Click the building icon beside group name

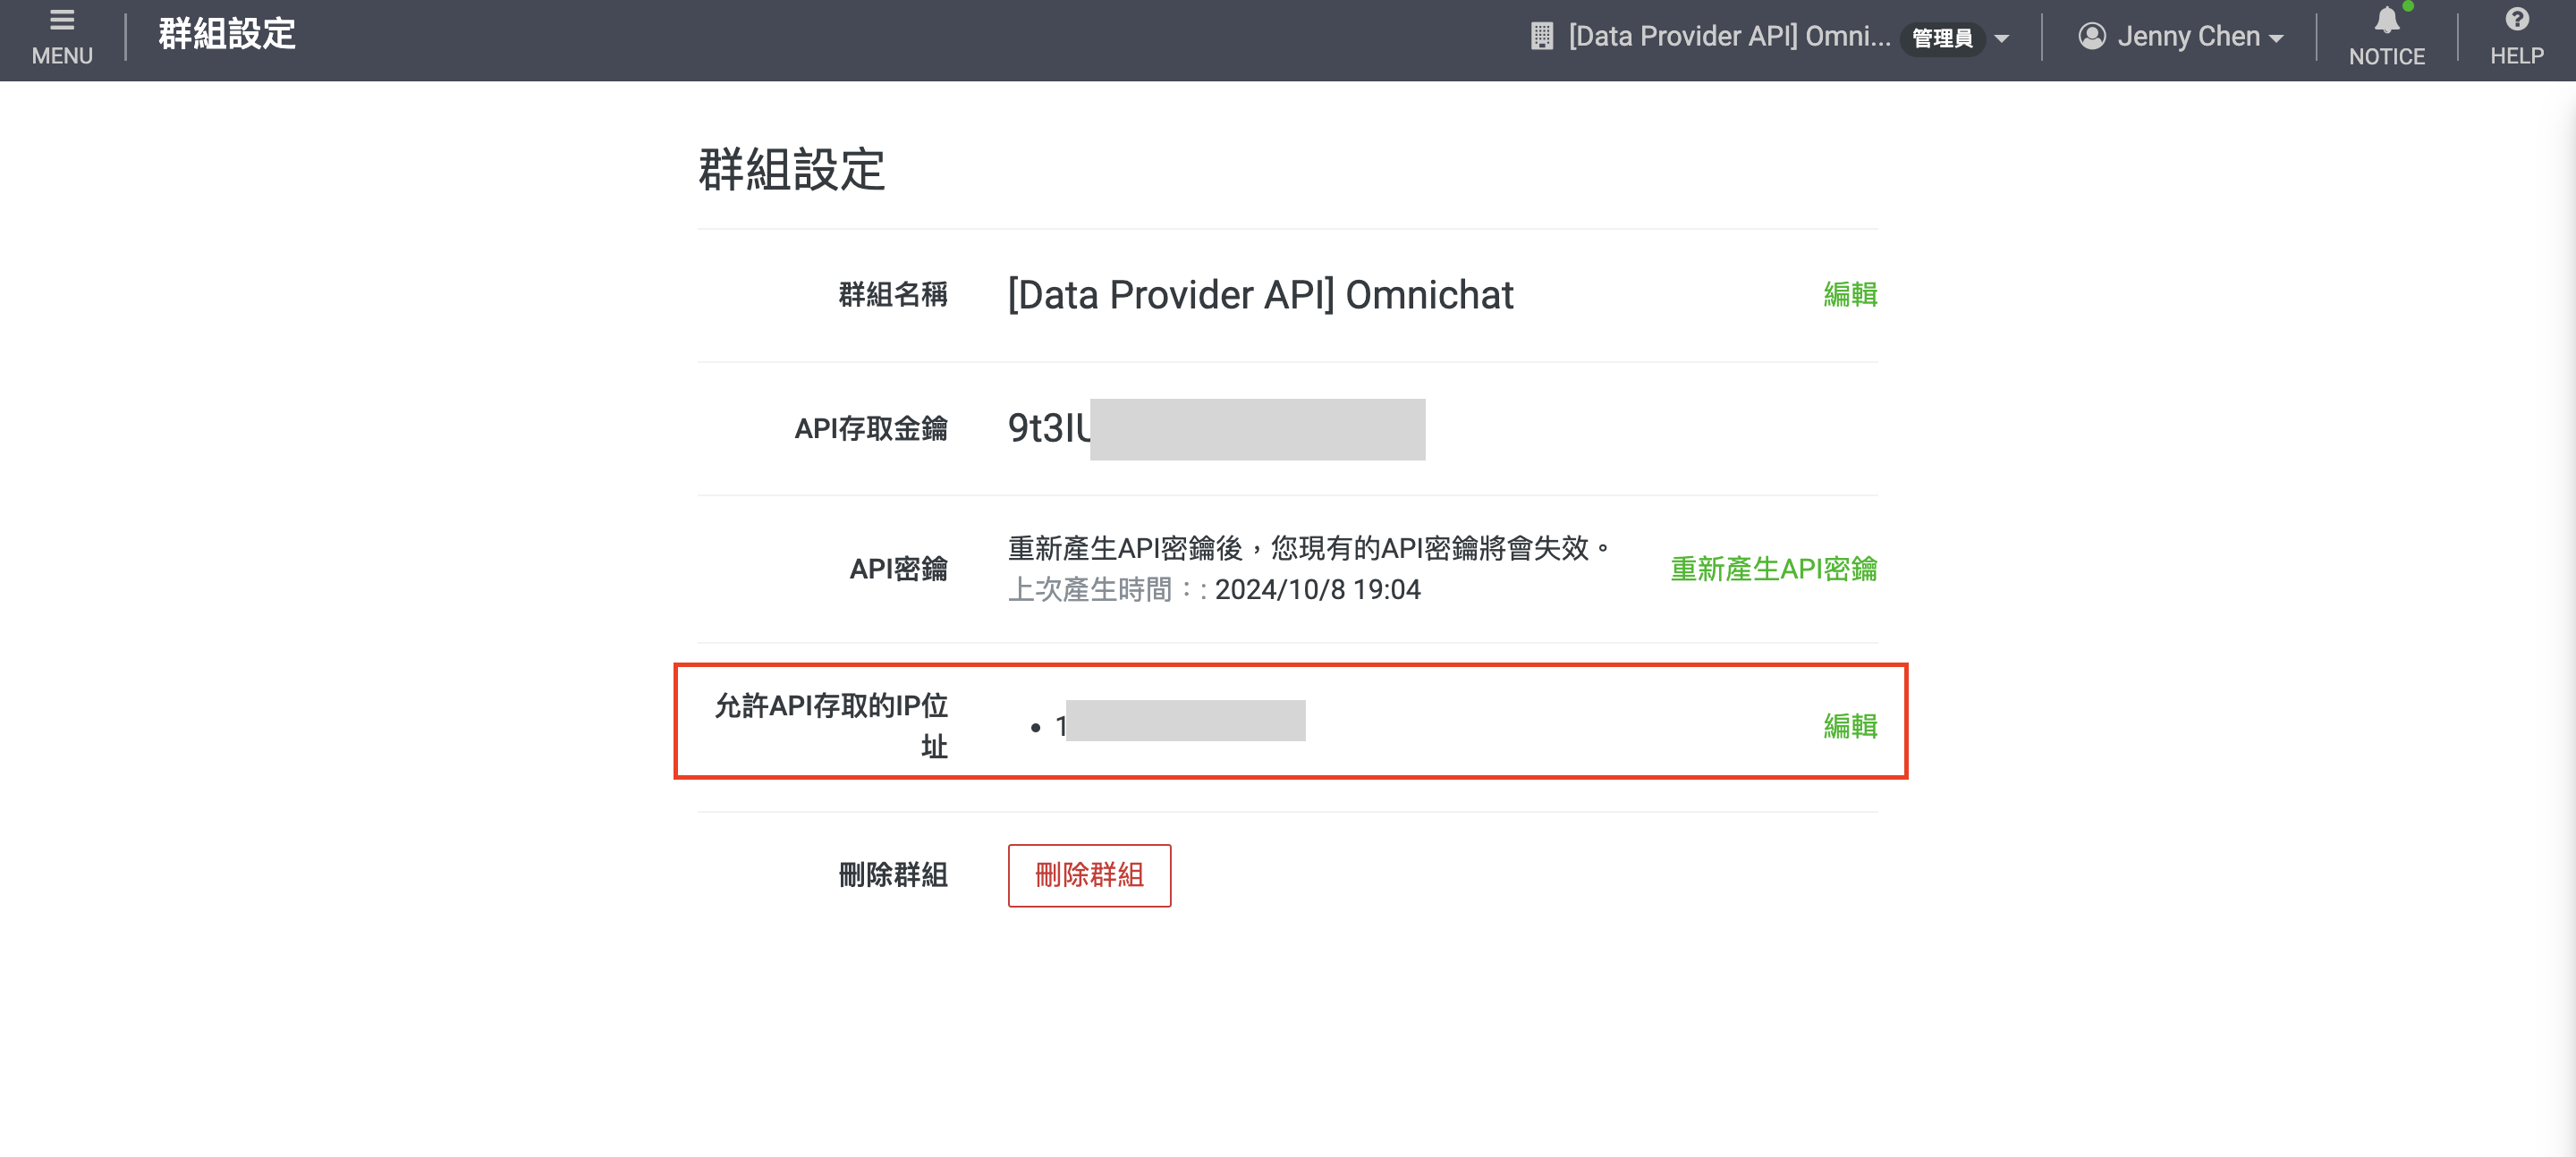click(1541, 37)
